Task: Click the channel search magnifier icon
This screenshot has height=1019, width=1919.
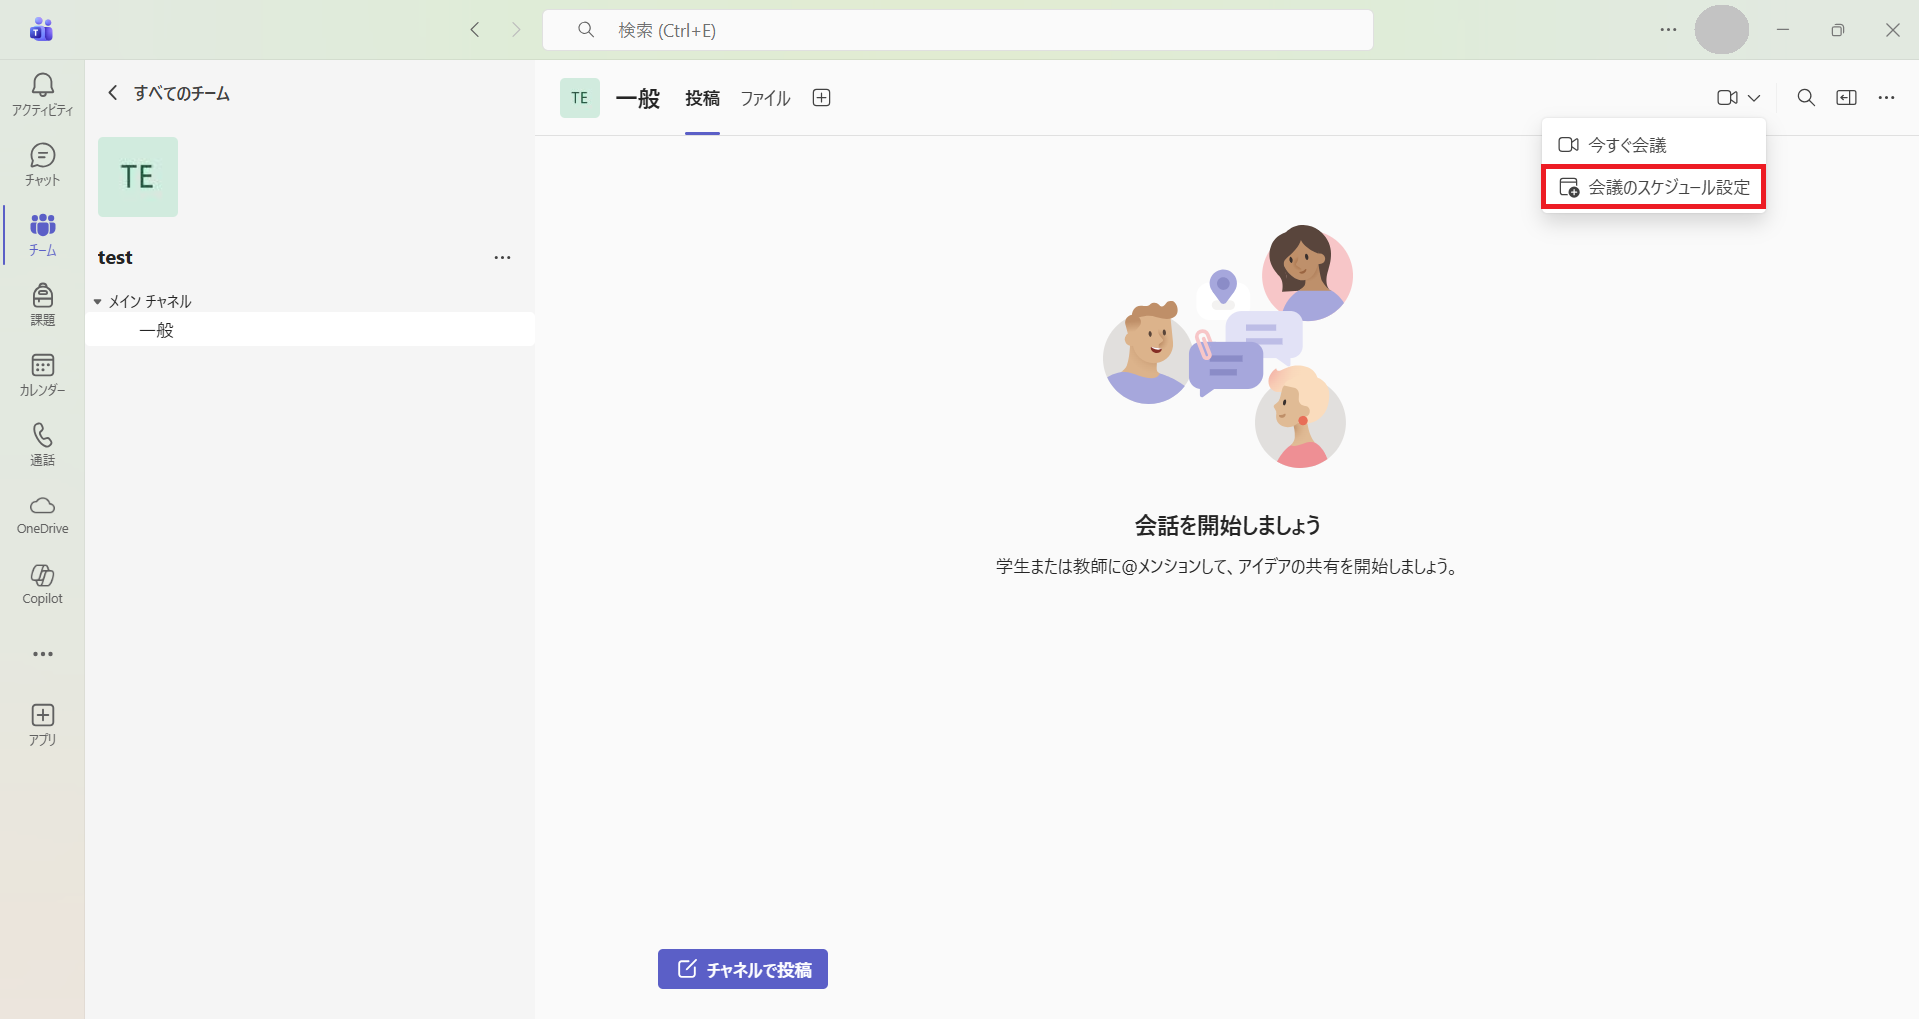Action: [x=1805, y=98]
